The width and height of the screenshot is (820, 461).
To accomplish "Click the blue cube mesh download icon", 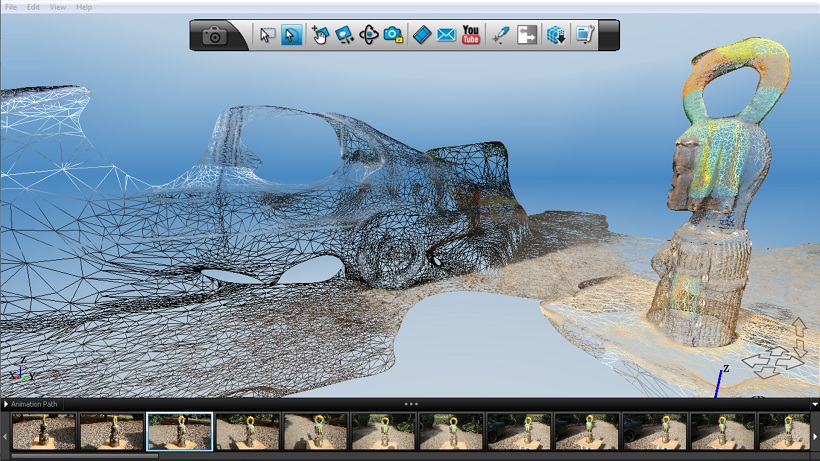I will pos(556,36).
